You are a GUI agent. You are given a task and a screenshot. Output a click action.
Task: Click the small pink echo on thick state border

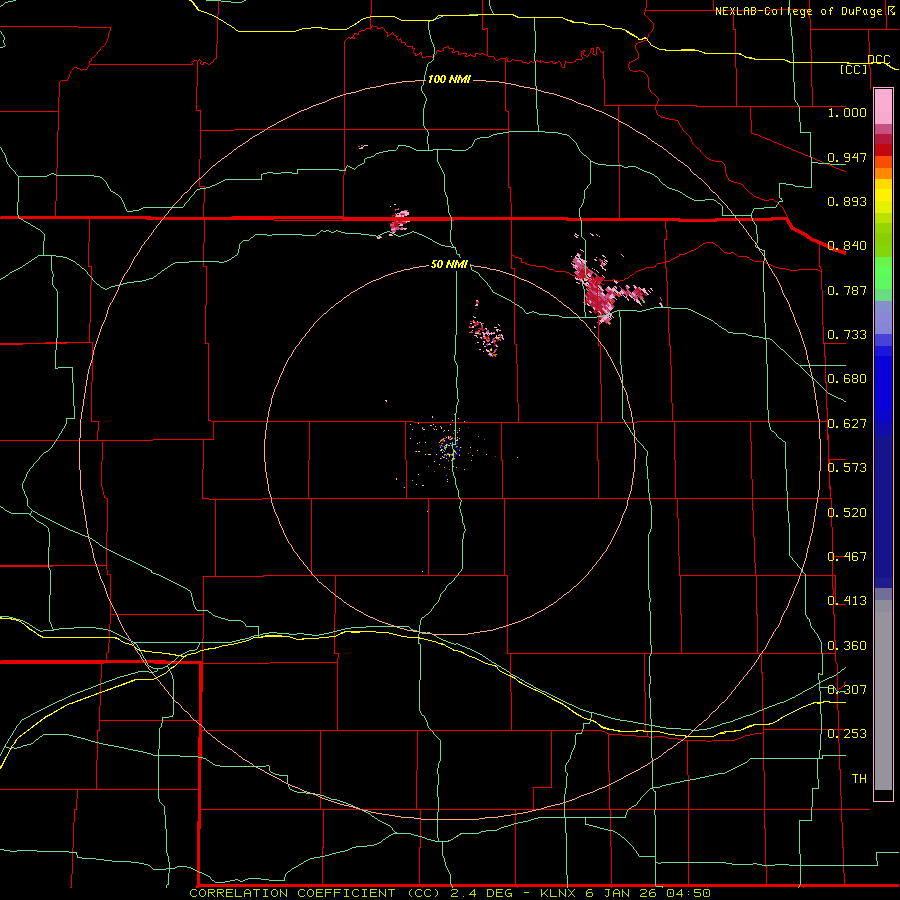(x=399, y=221)
